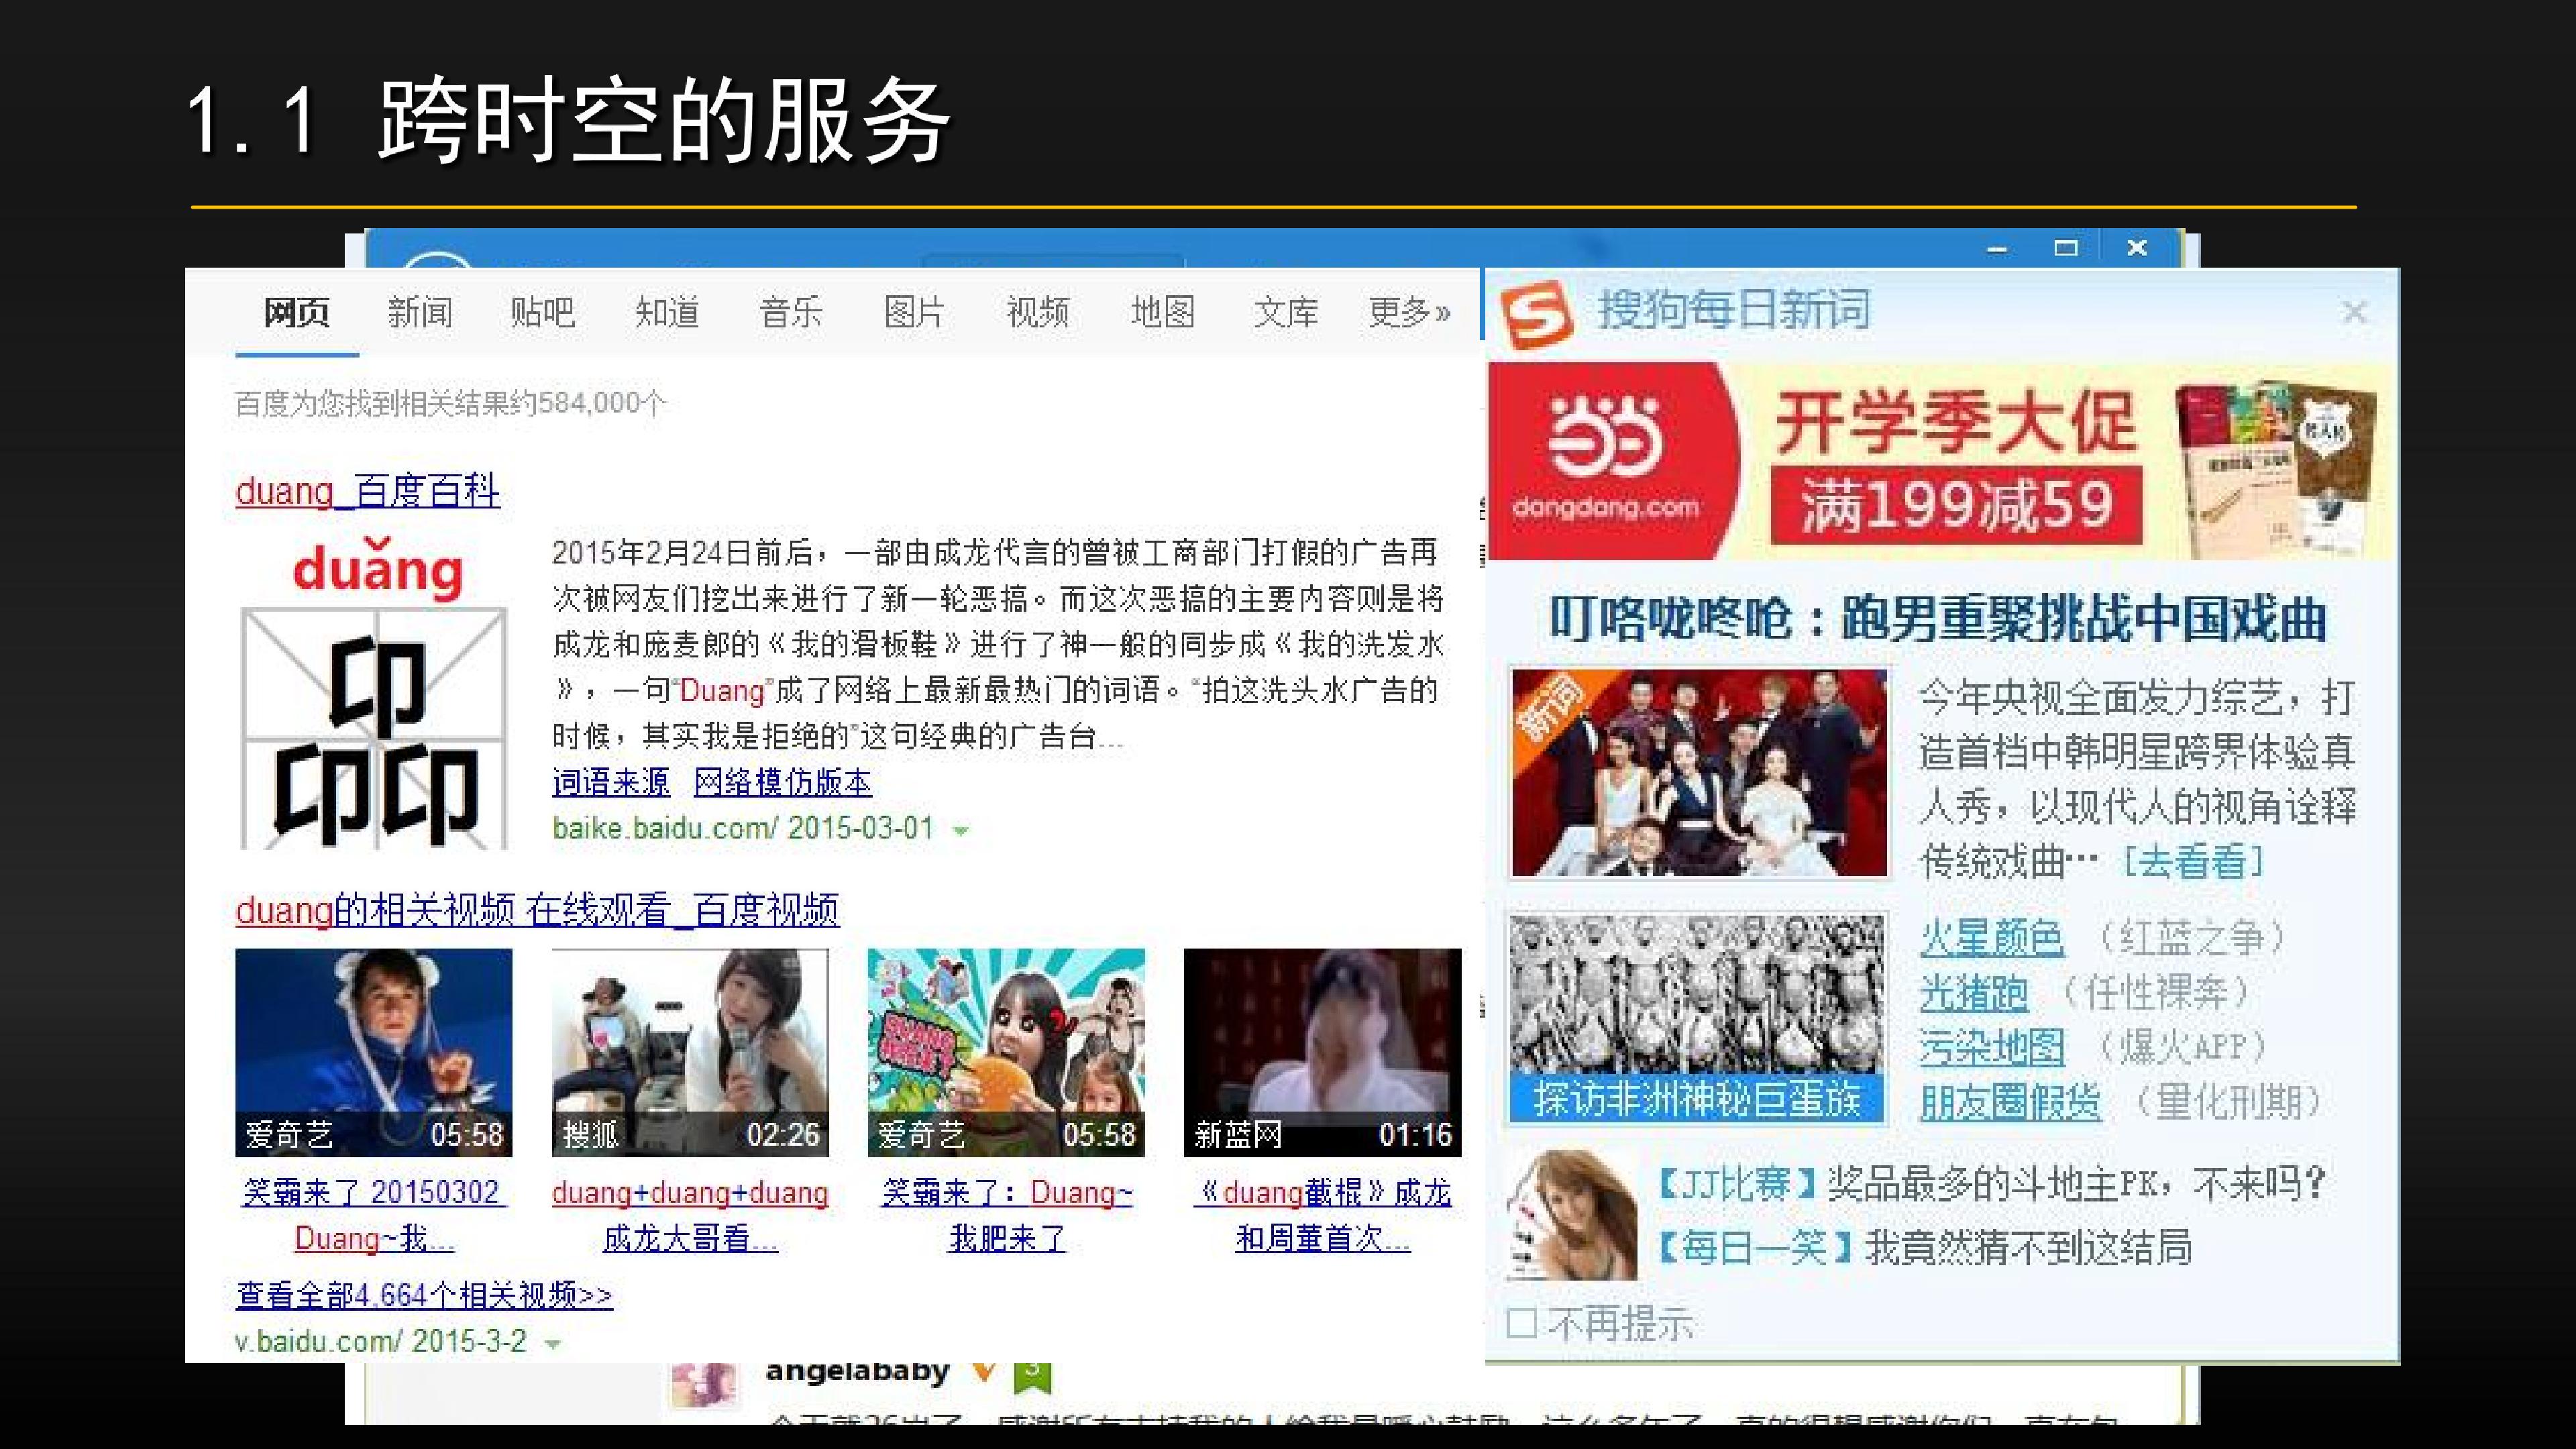The width and height of the screenshot is (2576, 1449).
Task: Check the 不再提示 checkbox
Action: (x=1521, y=1323)
